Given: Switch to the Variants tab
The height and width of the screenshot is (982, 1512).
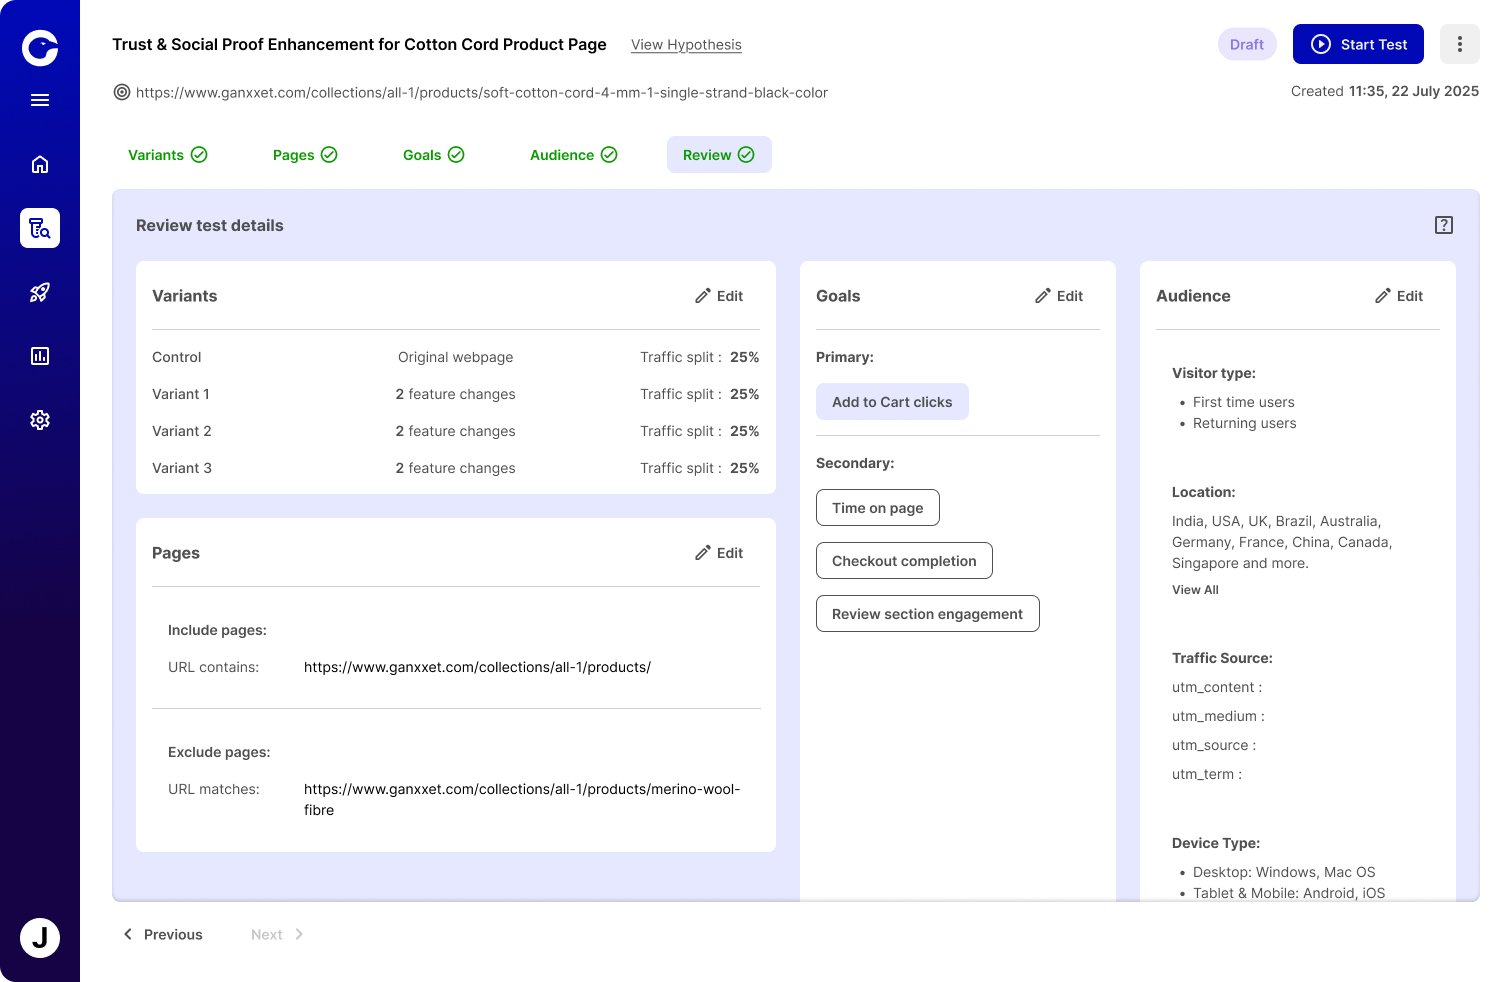Looking at the screenshot, I should (x=167, y=155).
